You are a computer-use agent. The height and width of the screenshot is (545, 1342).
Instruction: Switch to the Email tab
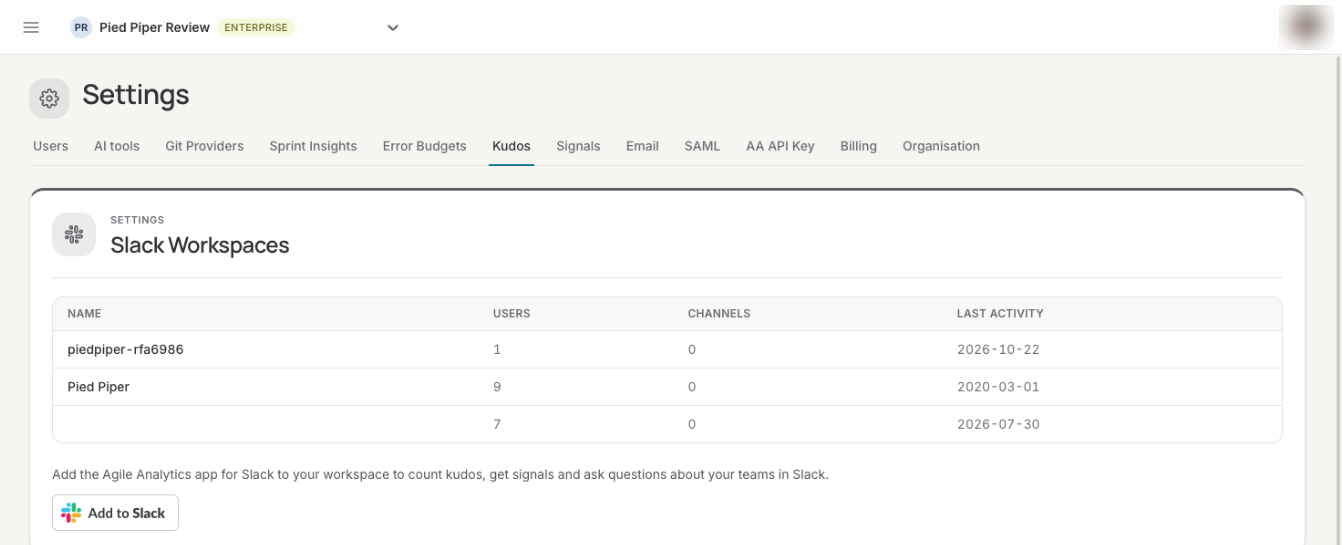[x=642, y=146]
